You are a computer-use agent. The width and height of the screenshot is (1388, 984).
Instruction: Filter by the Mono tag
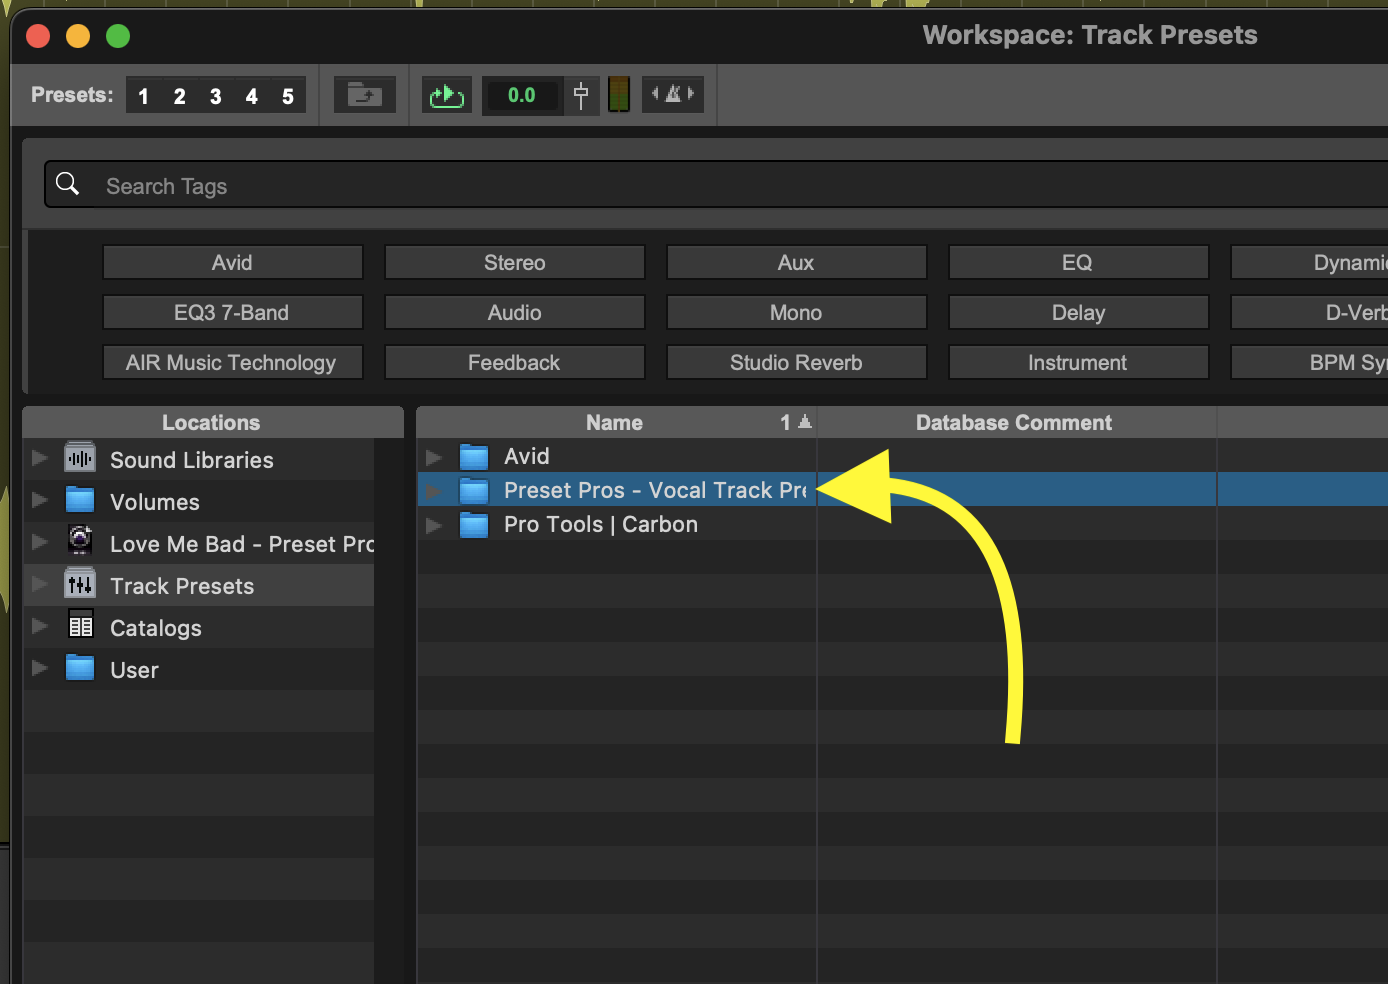click(796, 312)
